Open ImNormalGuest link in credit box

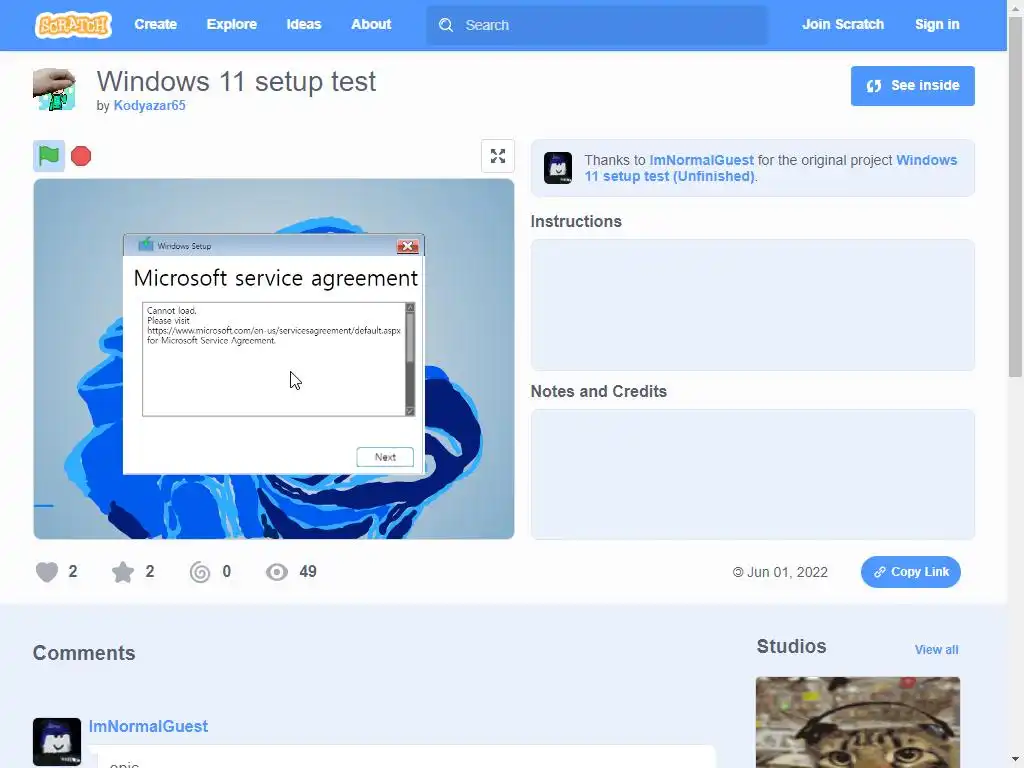coord(701,160)
